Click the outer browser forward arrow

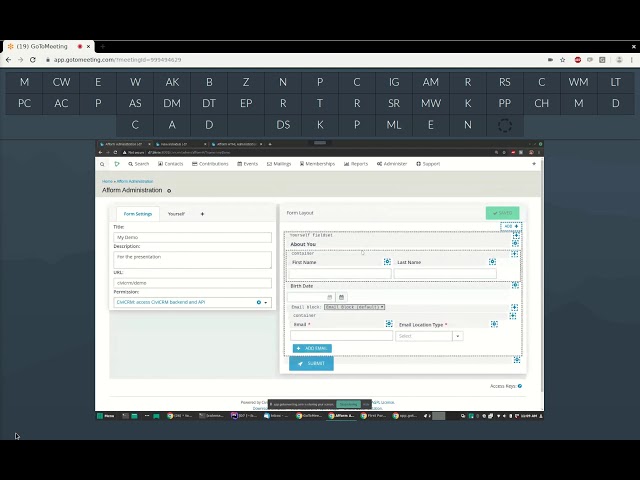tap(20, 60)
